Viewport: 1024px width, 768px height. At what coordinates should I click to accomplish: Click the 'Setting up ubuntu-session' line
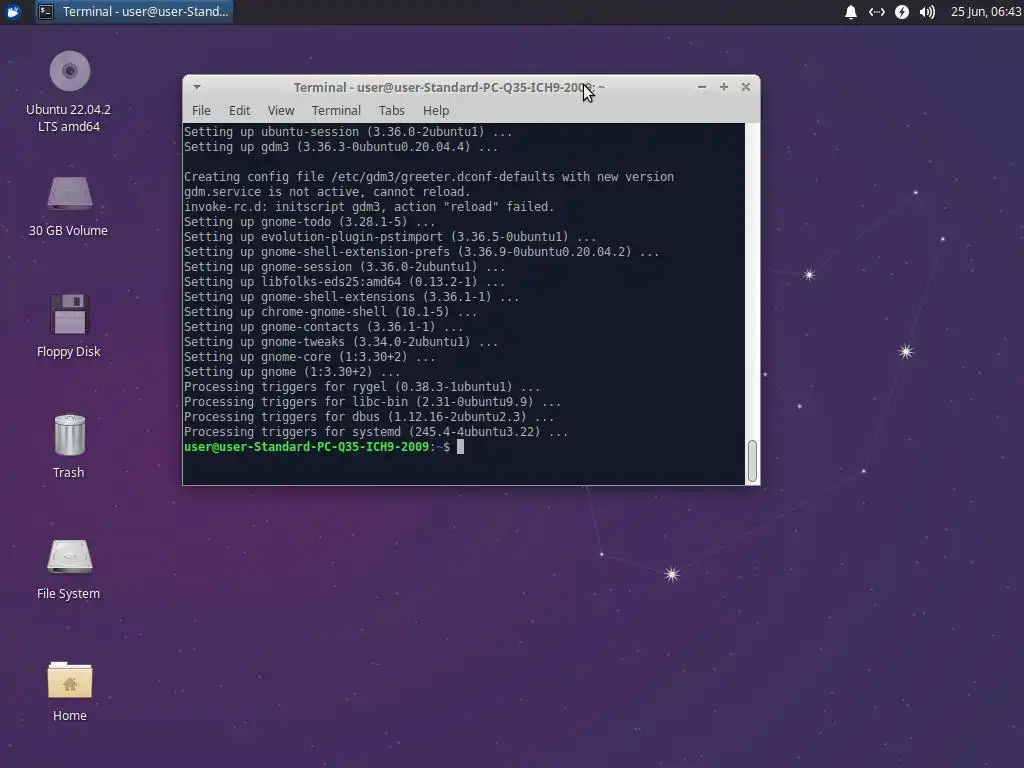pos(347,131)
